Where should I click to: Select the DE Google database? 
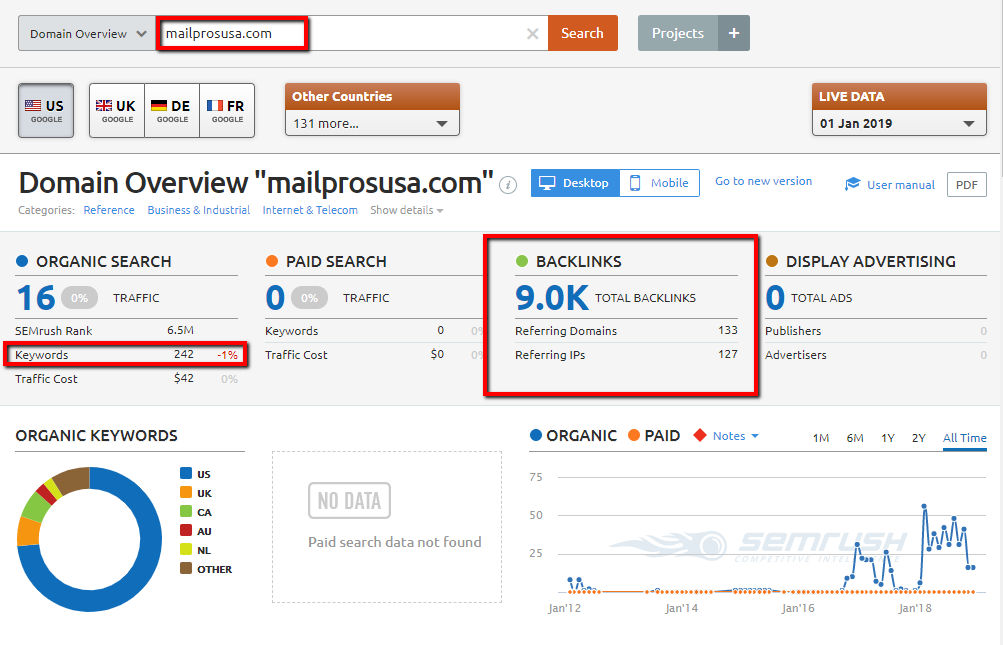click(172, 110)
